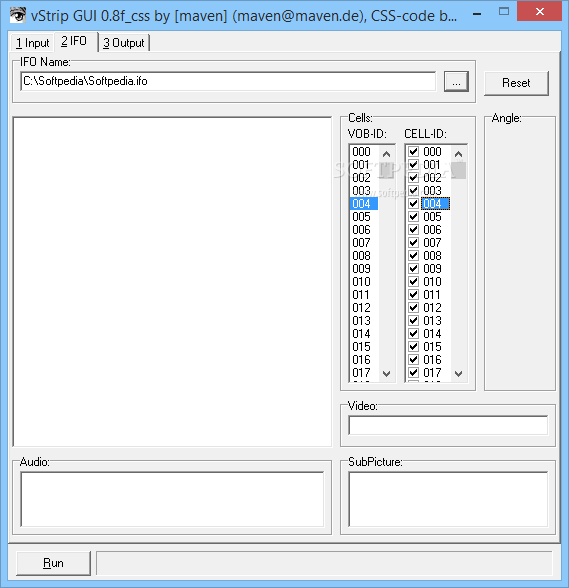The width and height of the screenshot is (569, 588).
Task: Click CELL-ID list scroll down arrow
Action: [458, 374]
